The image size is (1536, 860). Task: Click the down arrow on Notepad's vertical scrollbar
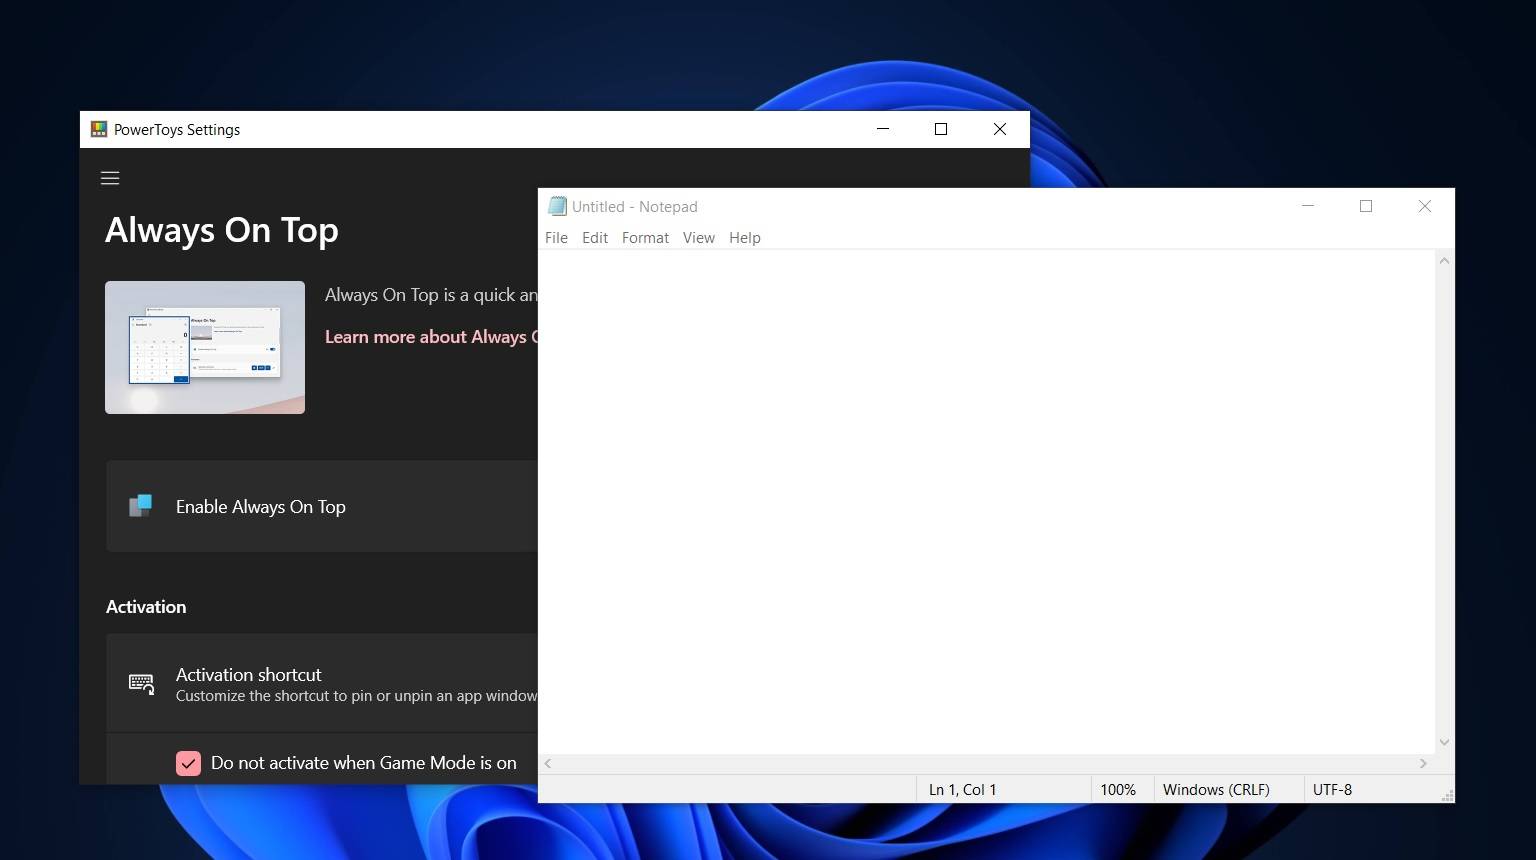(x=1443, y=742)
